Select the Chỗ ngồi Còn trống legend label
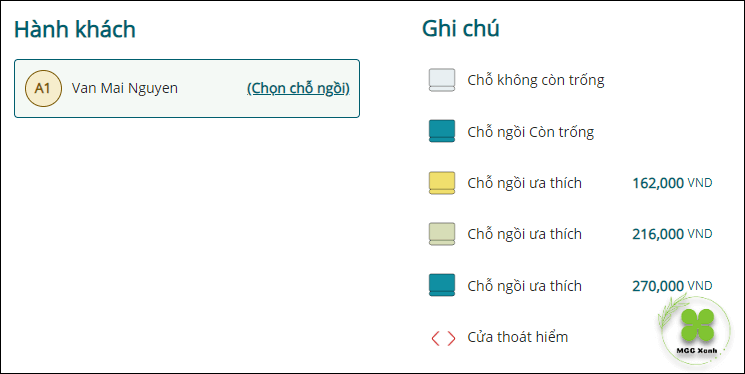This screenshot has height=374, width=745. [x=531, y=132]
